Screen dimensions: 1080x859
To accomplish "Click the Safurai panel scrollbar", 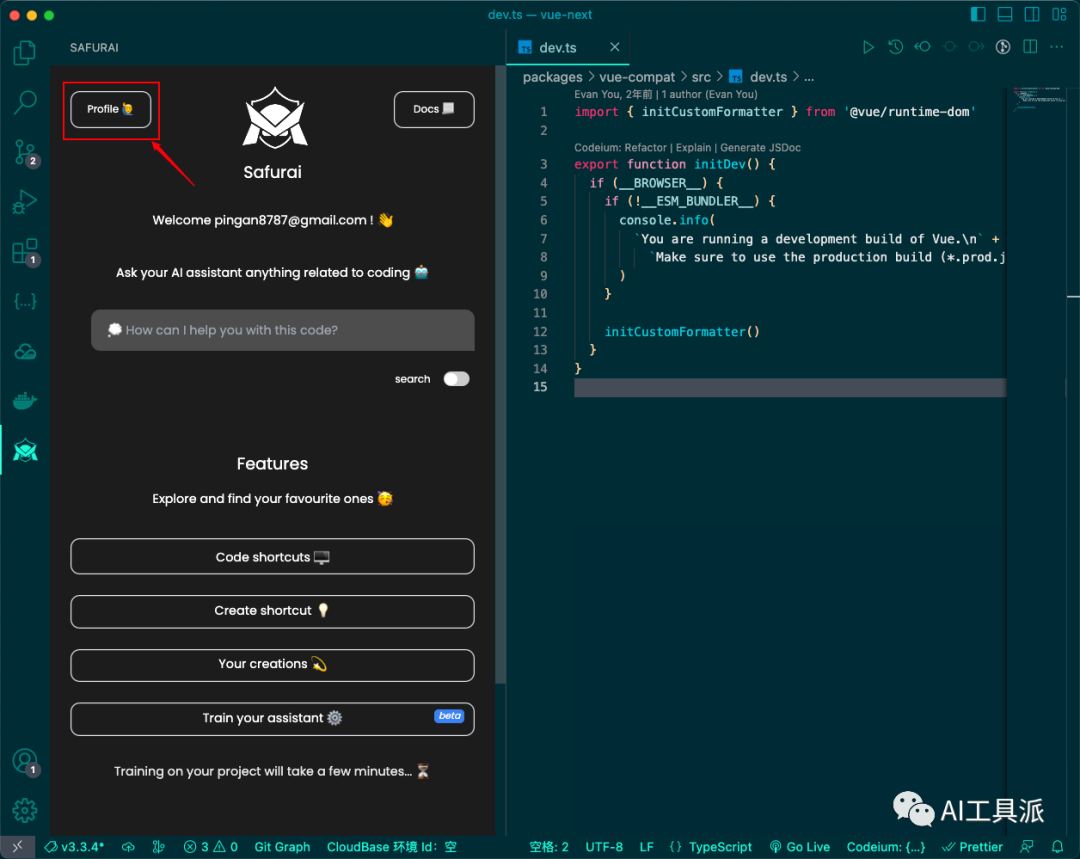I will pyautogui.click(x=501, y=375).
